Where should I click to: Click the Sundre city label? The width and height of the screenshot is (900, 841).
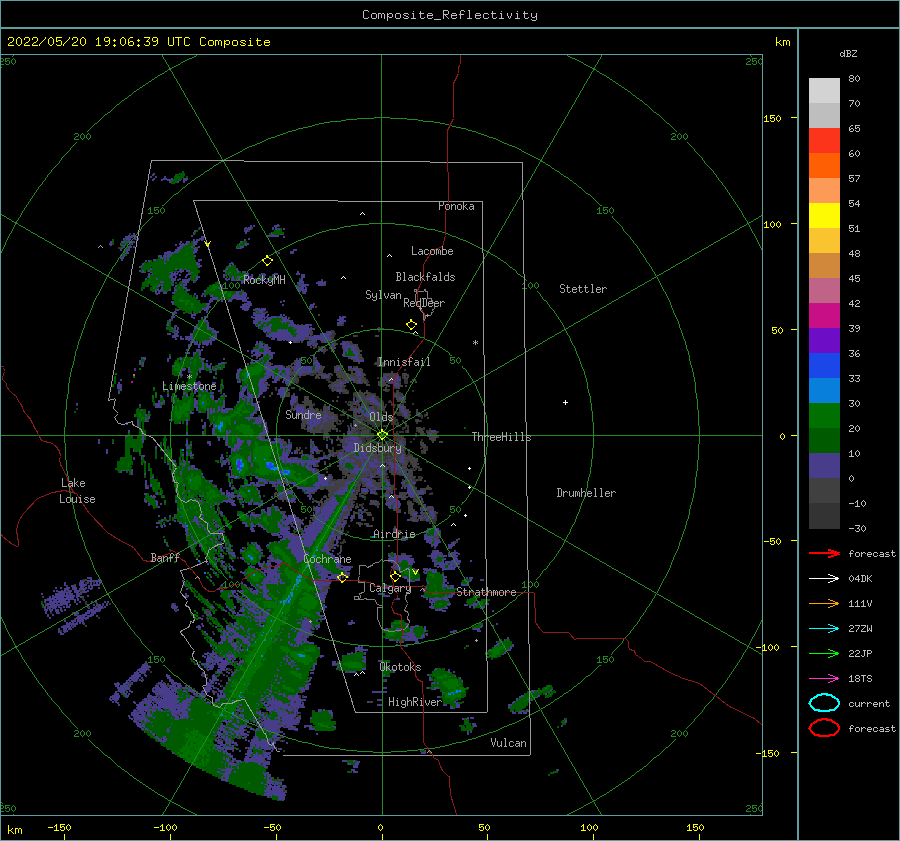coord(304,414)
